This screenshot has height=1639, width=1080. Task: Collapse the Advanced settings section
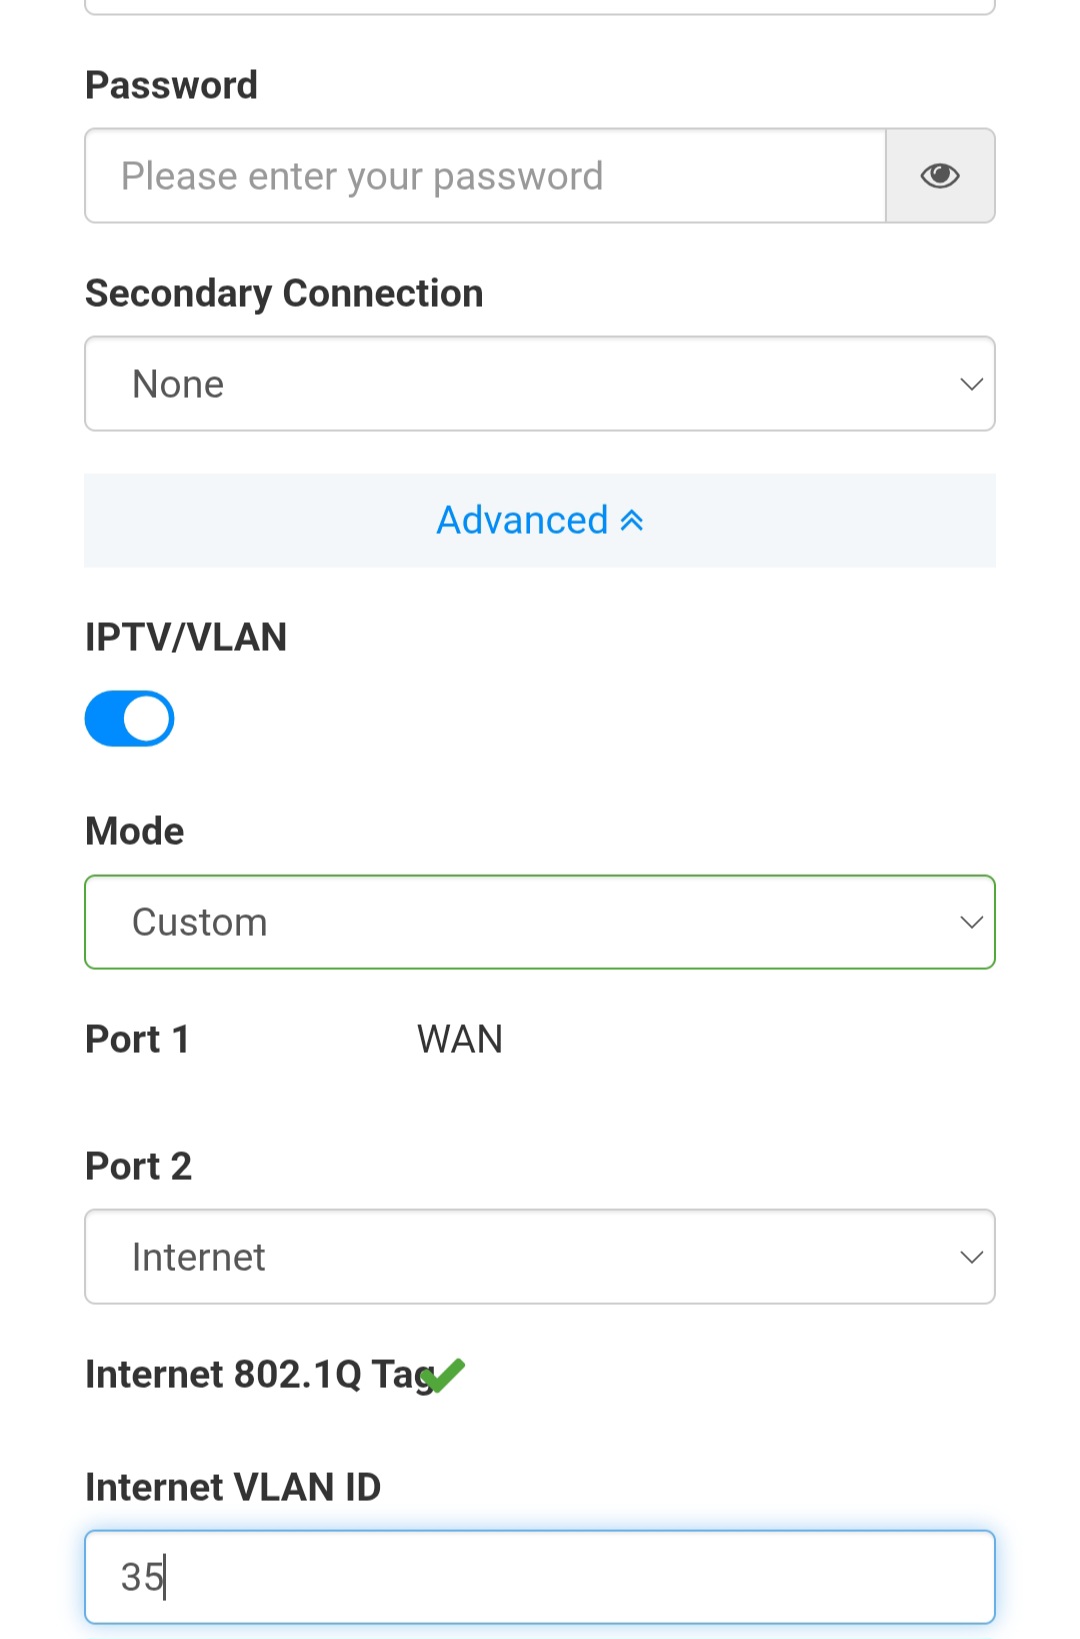pos(539,520)
